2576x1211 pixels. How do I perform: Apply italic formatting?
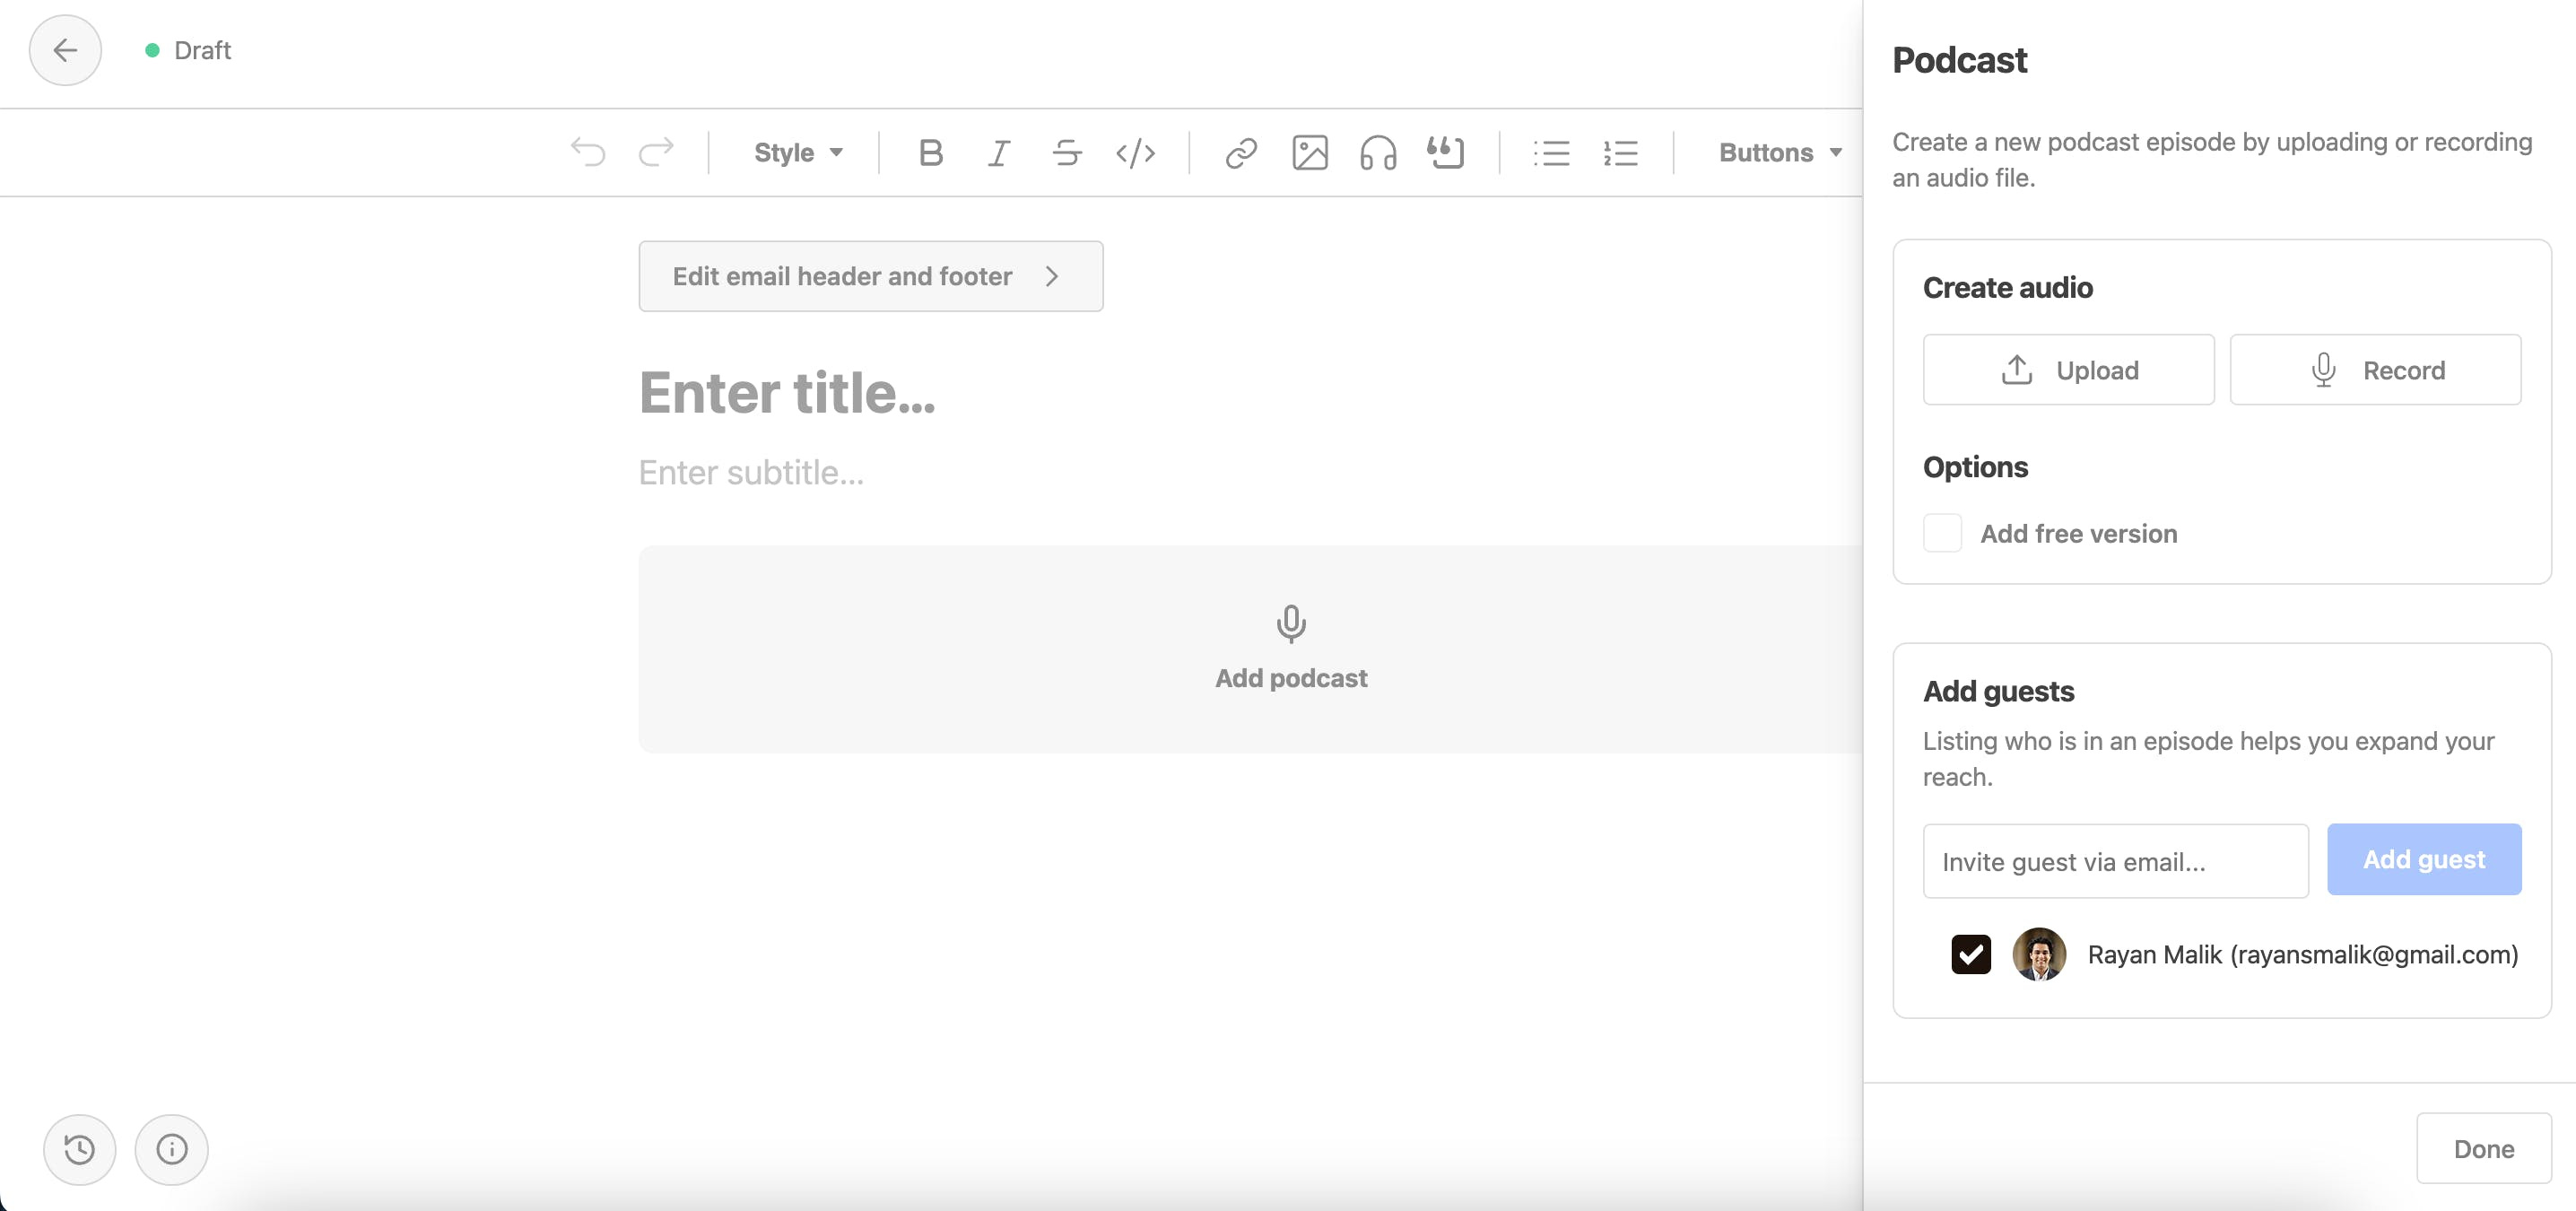[998, 153]
